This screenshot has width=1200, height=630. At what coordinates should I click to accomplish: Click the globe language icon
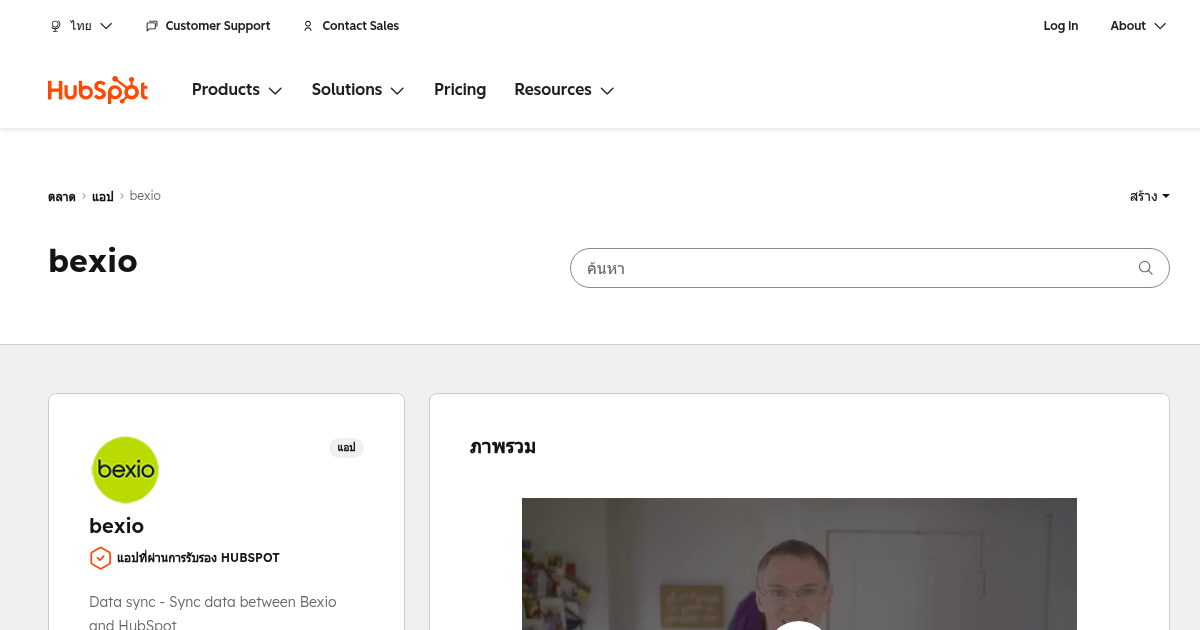(56, 26)
